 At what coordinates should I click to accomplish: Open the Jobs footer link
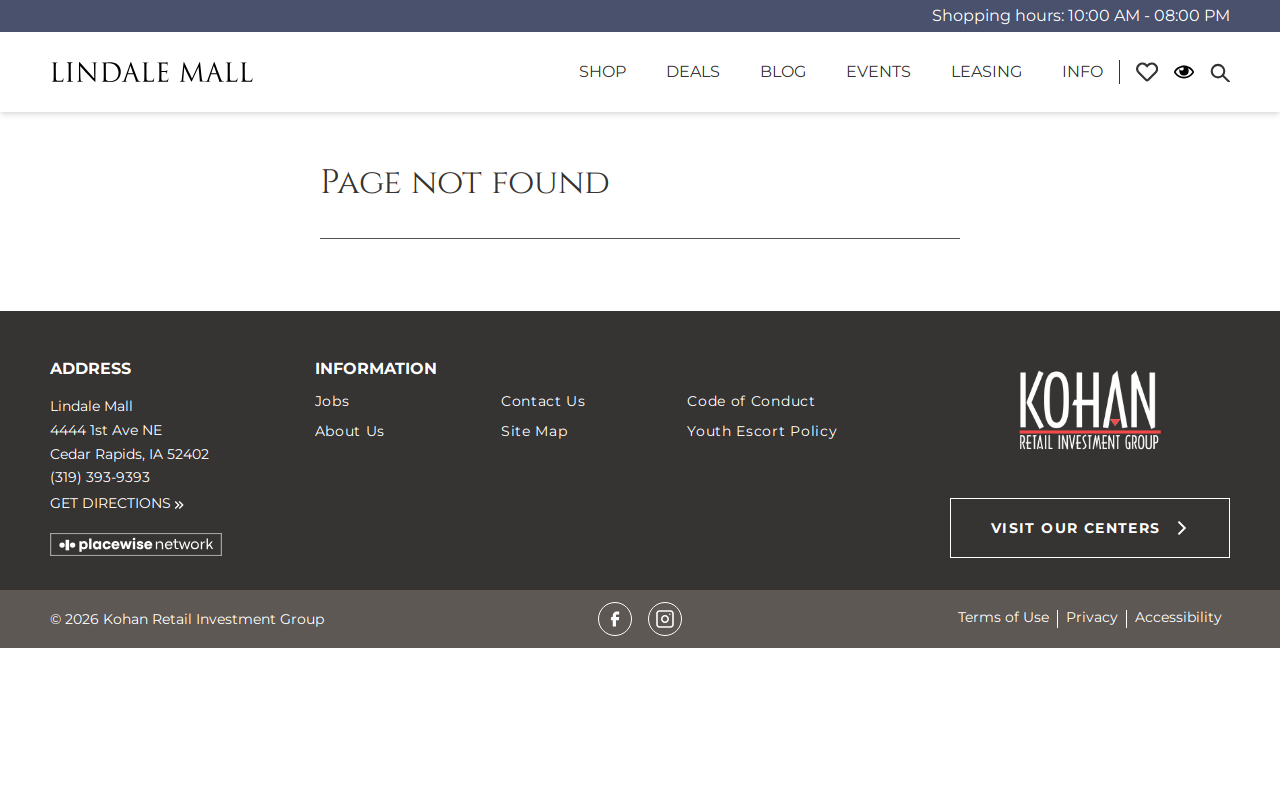point(332,401)
